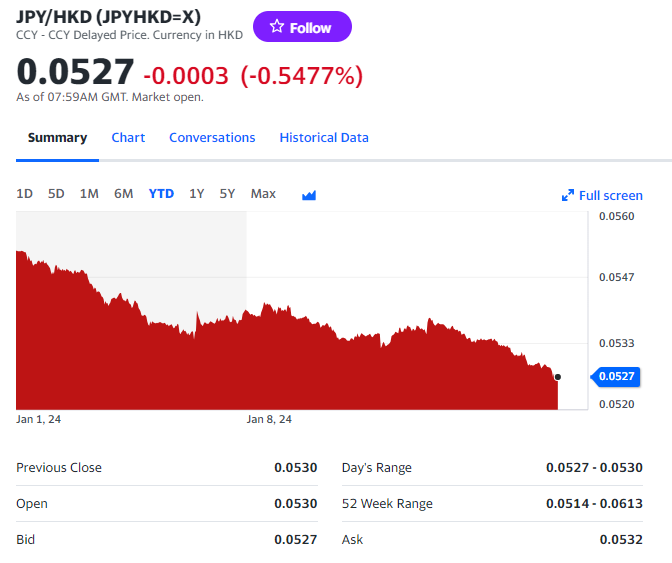672x563 pixels.
Task: Choose the 5Y chart range
Action: 228,194
